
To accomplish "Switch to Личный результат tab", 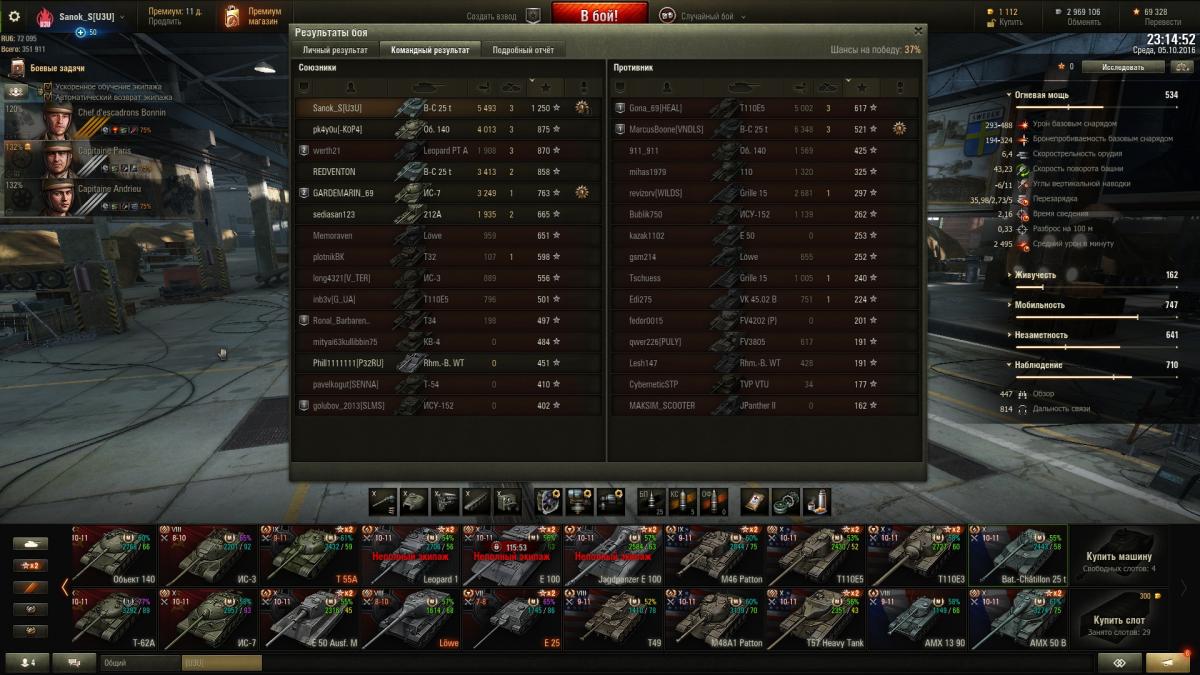I will click(335, 50).
